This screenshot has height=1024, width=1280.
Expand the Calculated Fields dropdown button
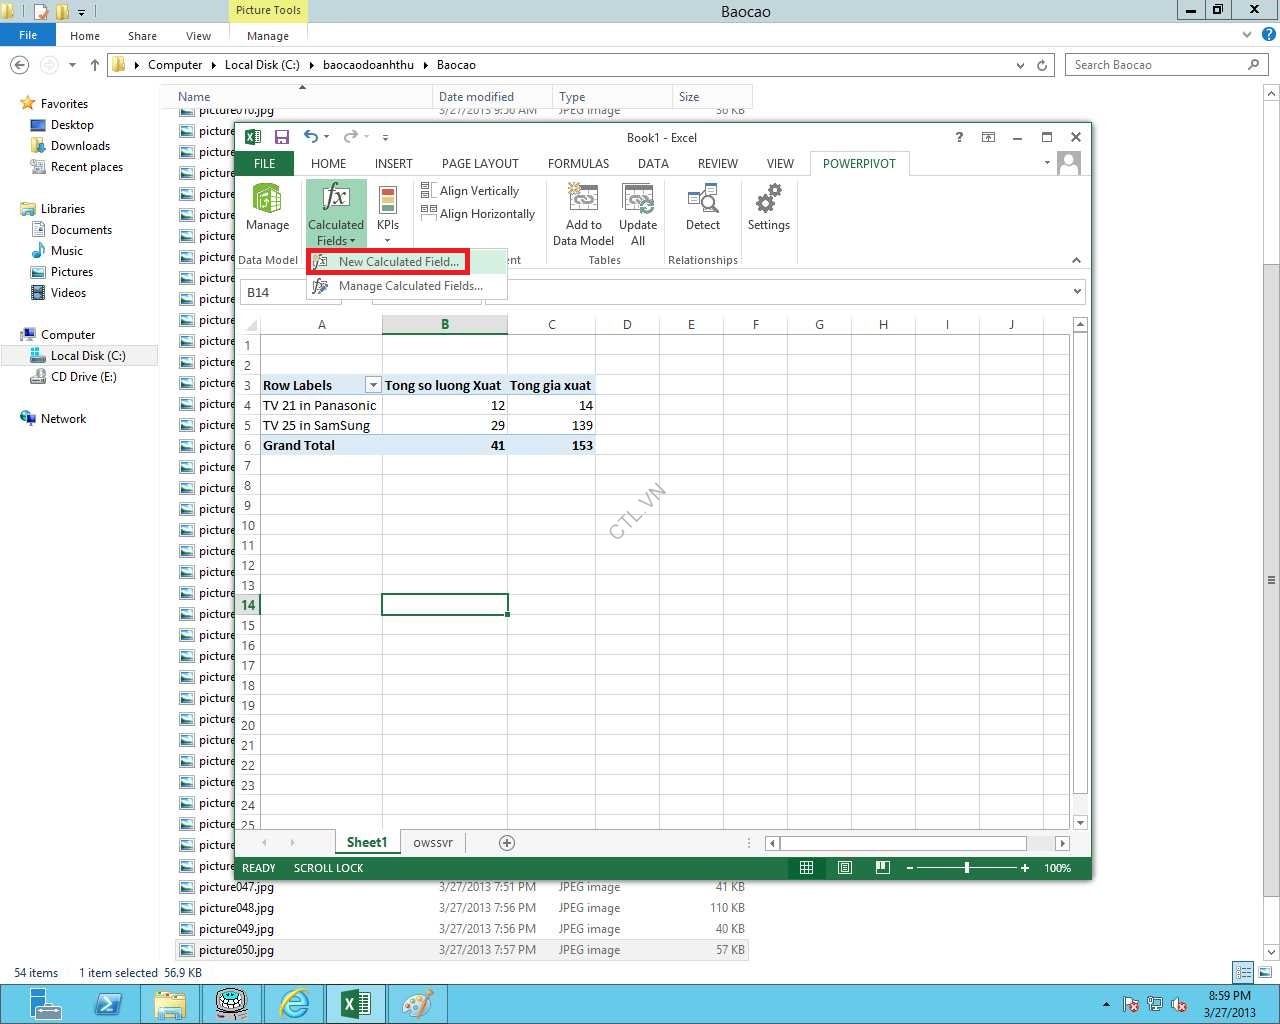[x=336, y=240]
